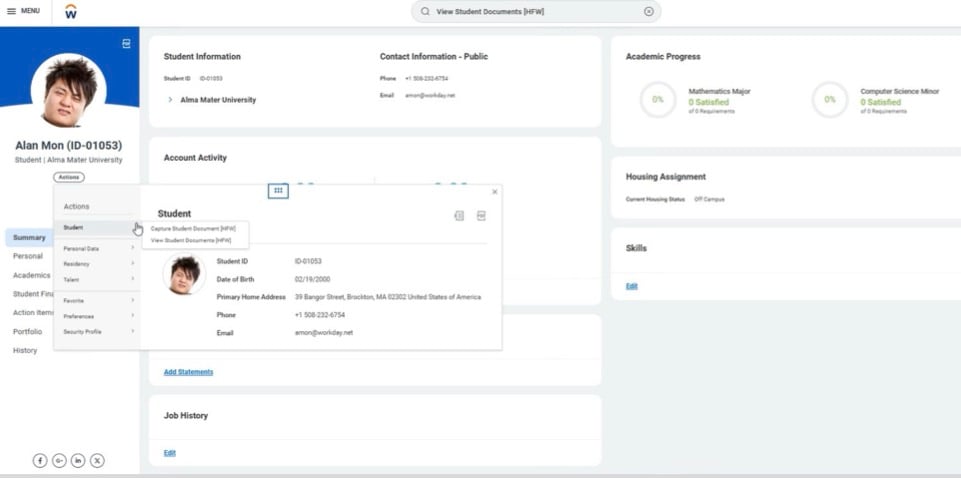Screen dimensions: 961x478
Task: Click Computer Science Minor 0 Satisfied text
Action: click(x=881, y=102)
